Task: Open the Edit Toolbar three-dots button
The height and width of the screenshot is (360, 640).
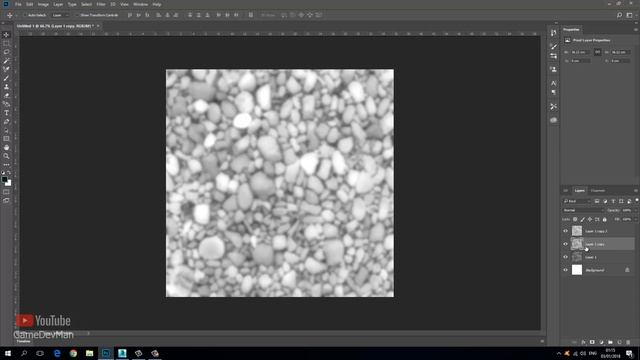Action: [6, 165]
